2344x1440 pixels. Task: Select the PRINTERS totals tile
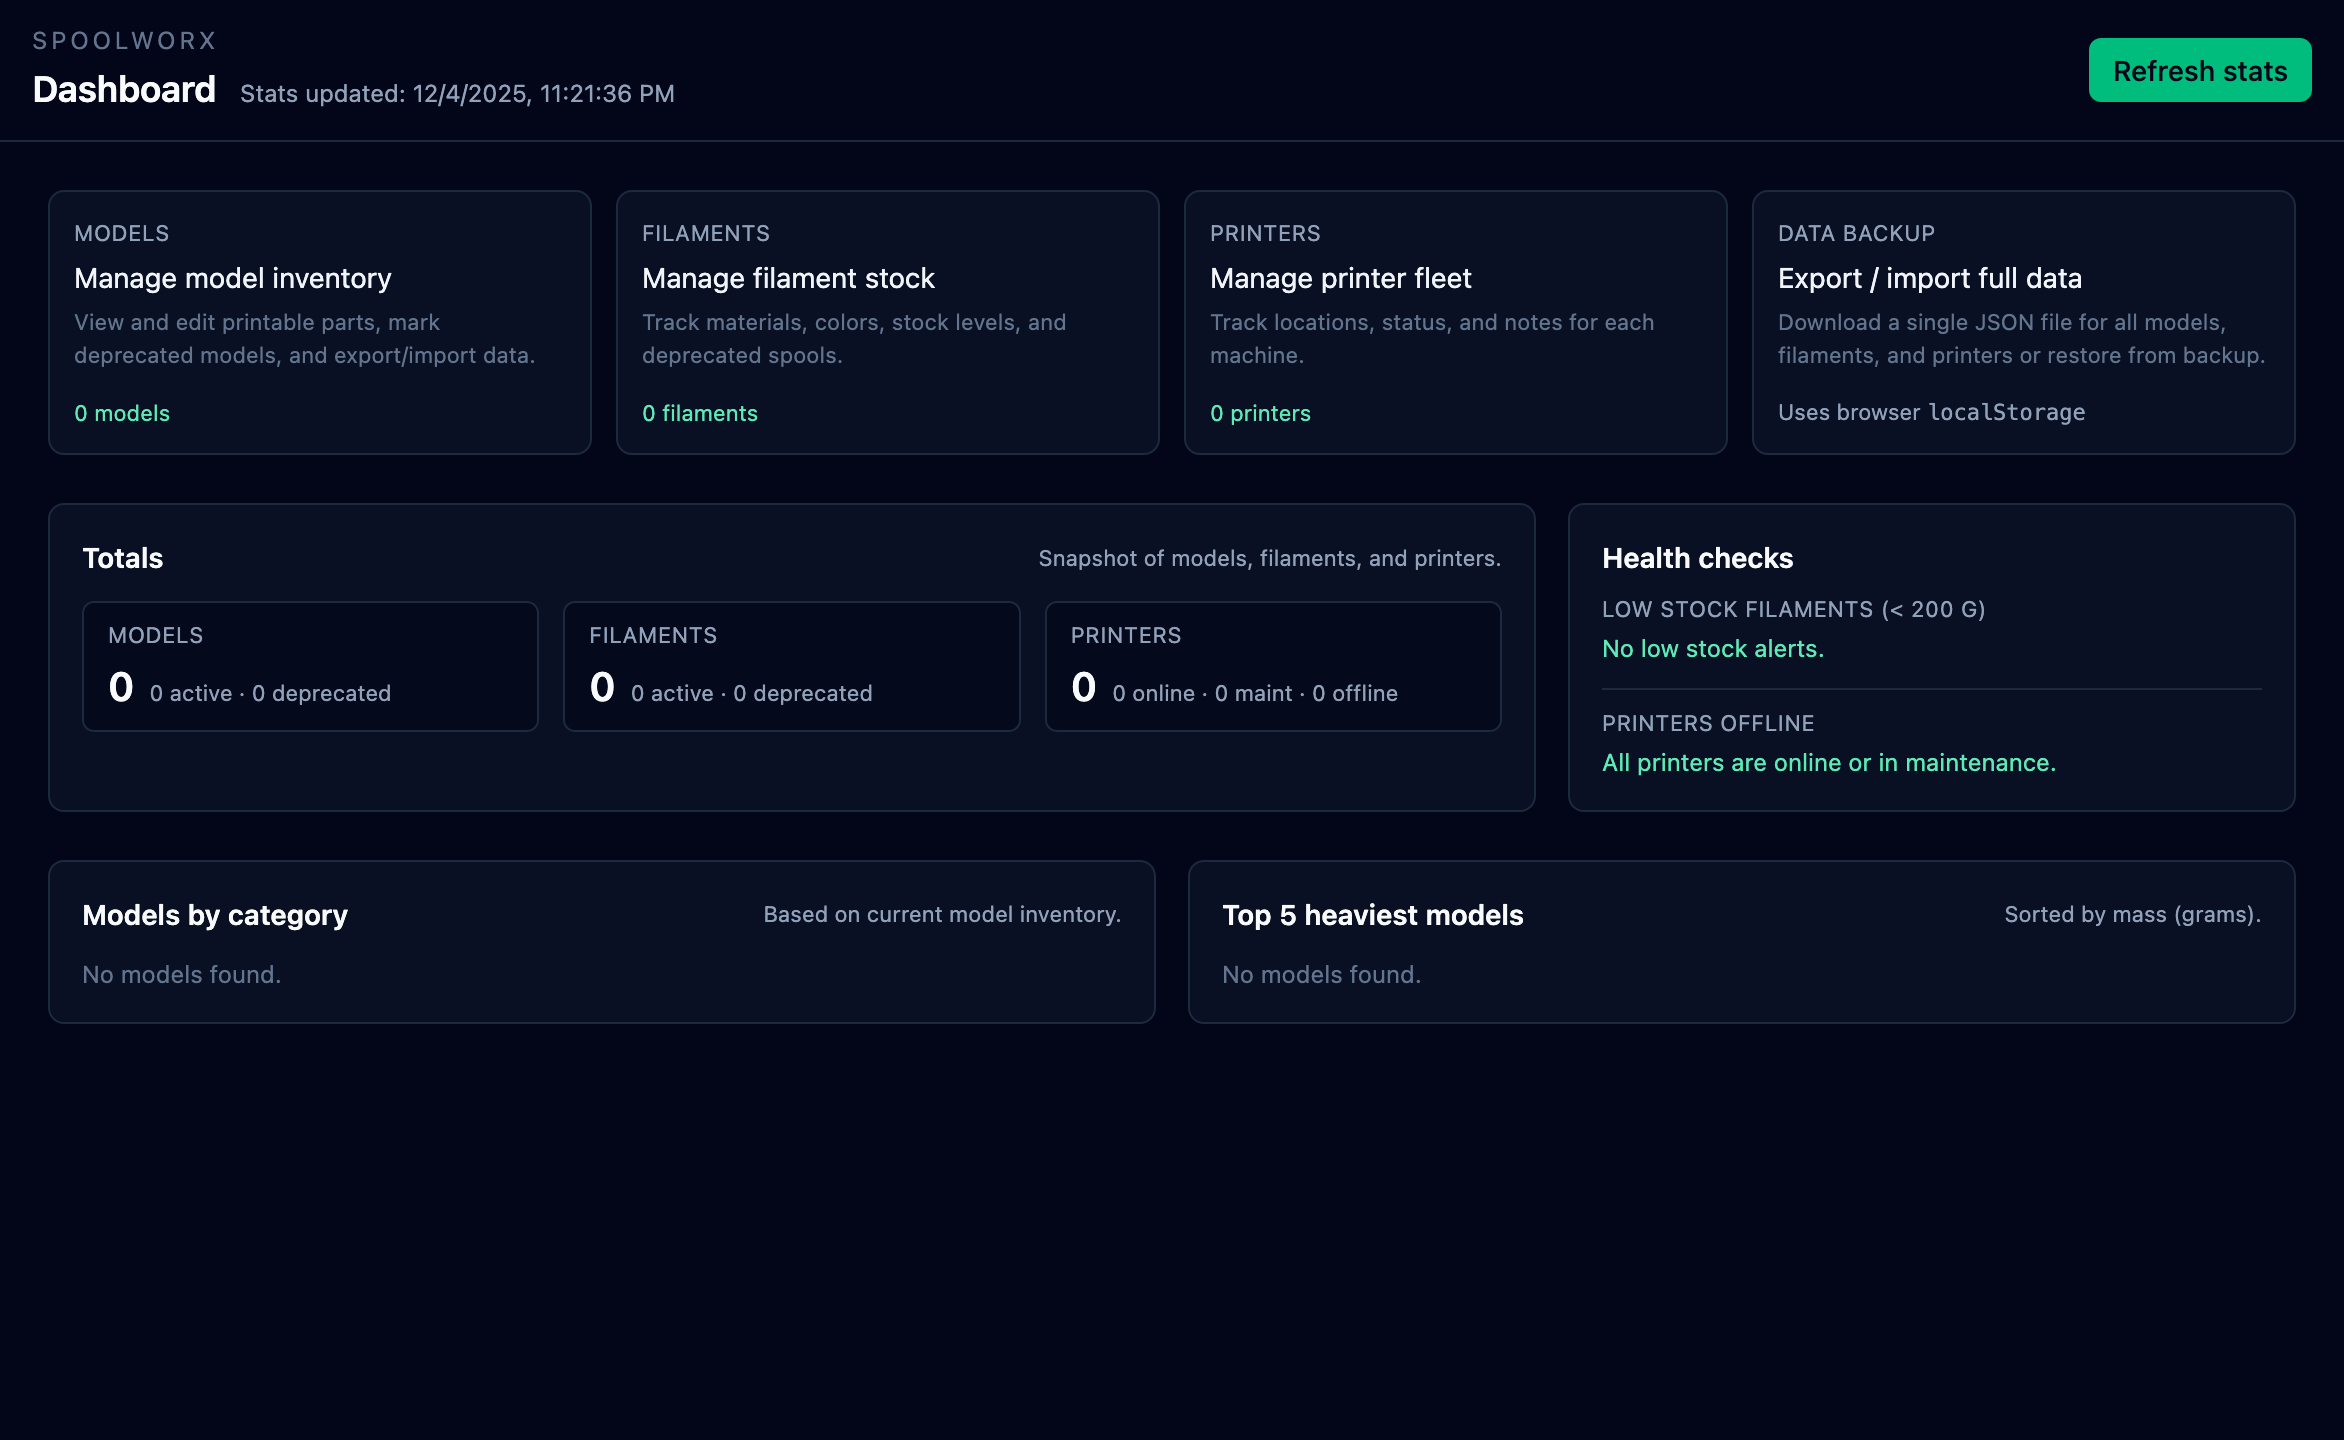(x=1272, y=666)
